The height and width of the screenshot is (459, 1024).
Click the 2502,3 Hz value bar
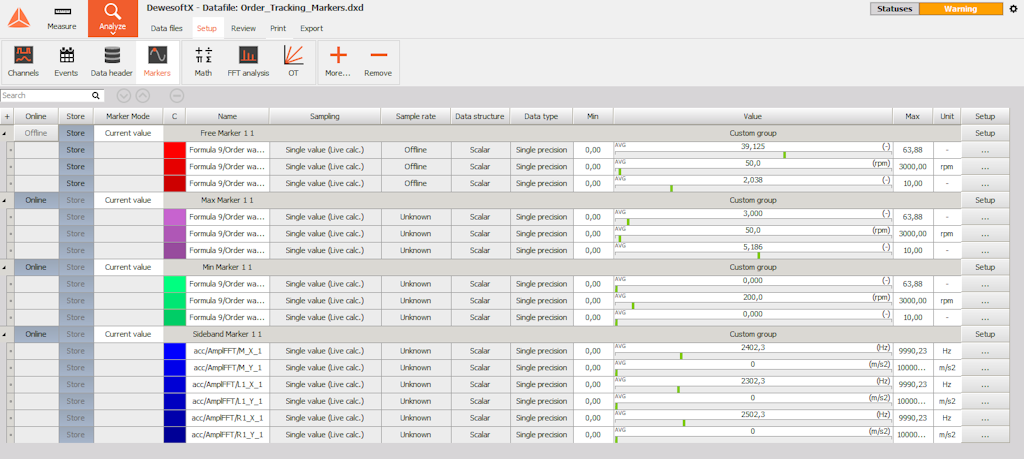click(753, 417)
